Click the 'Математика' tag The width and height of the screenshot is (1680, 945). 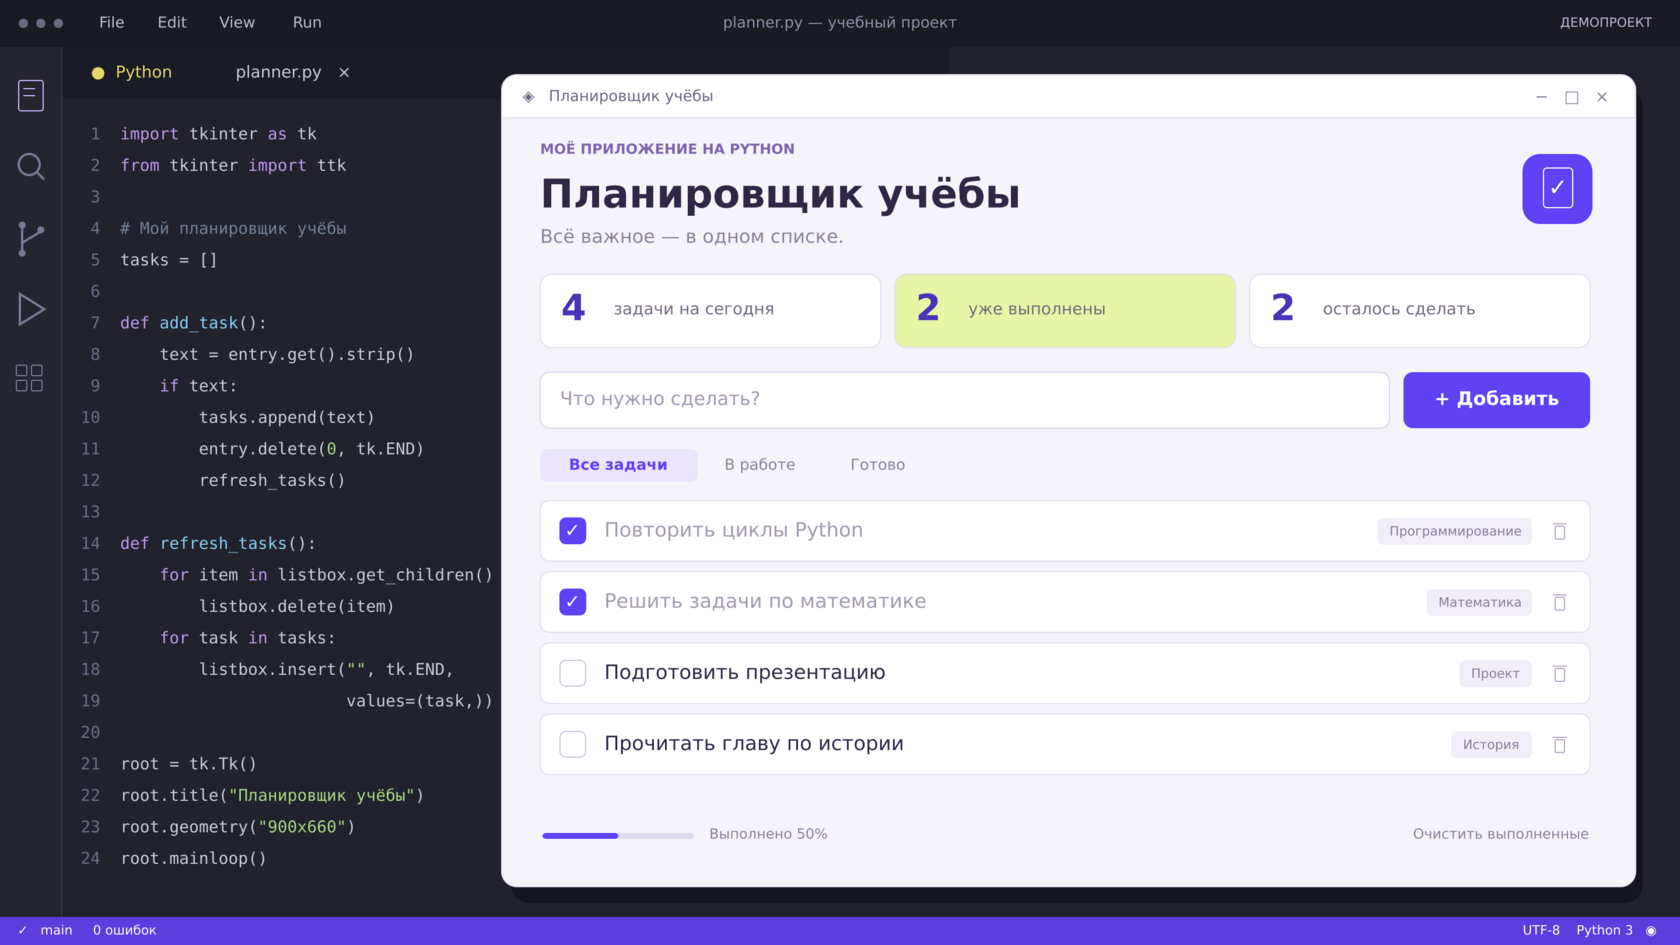(1479, 602)
